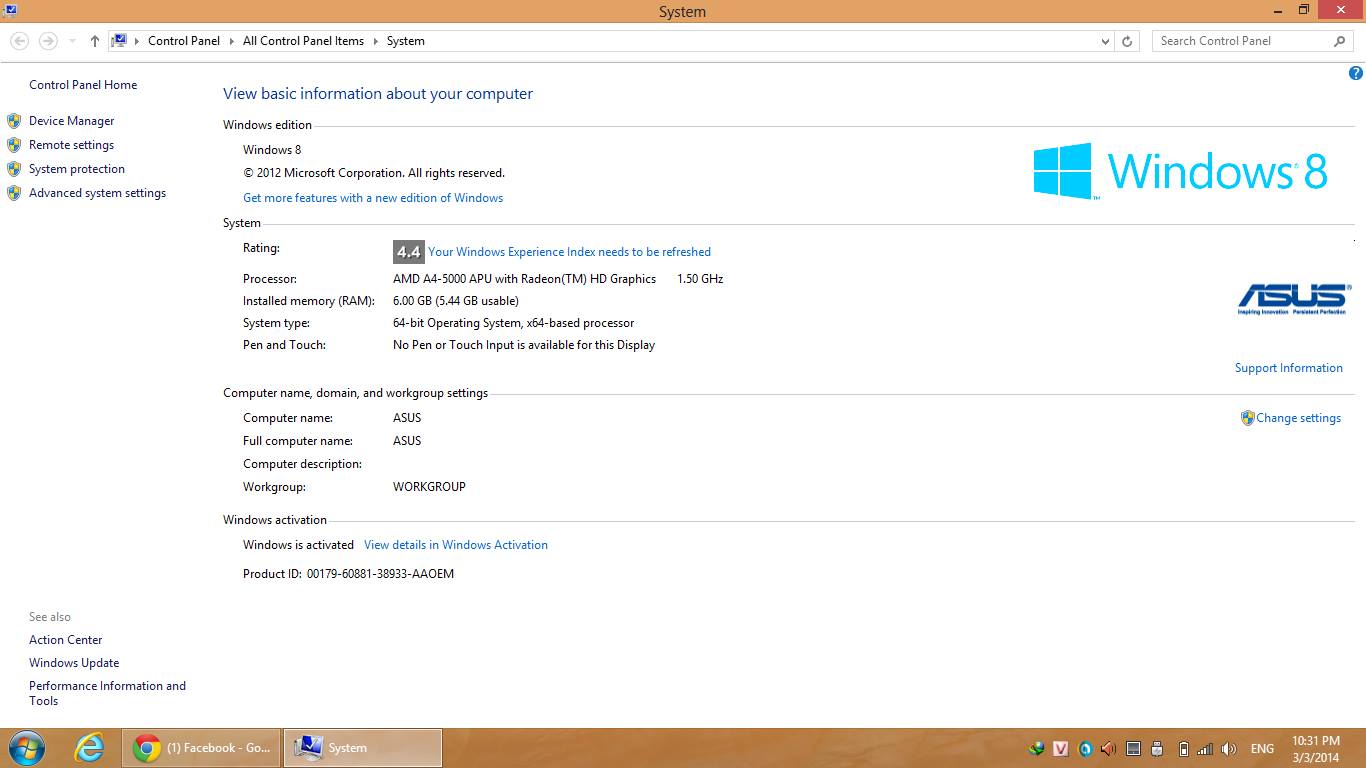The width and height of the screenshot is (1366, 768).
Task: Open the white volume speaker icon
Action: tap(1229, 748)
